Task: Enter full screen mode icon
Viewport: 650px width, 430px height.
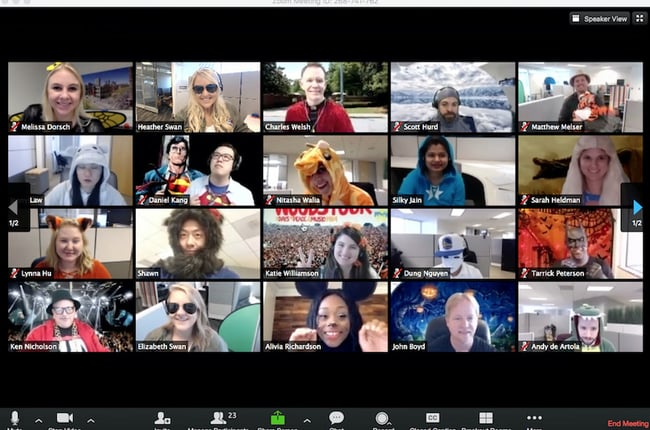Action: (641, 18)
